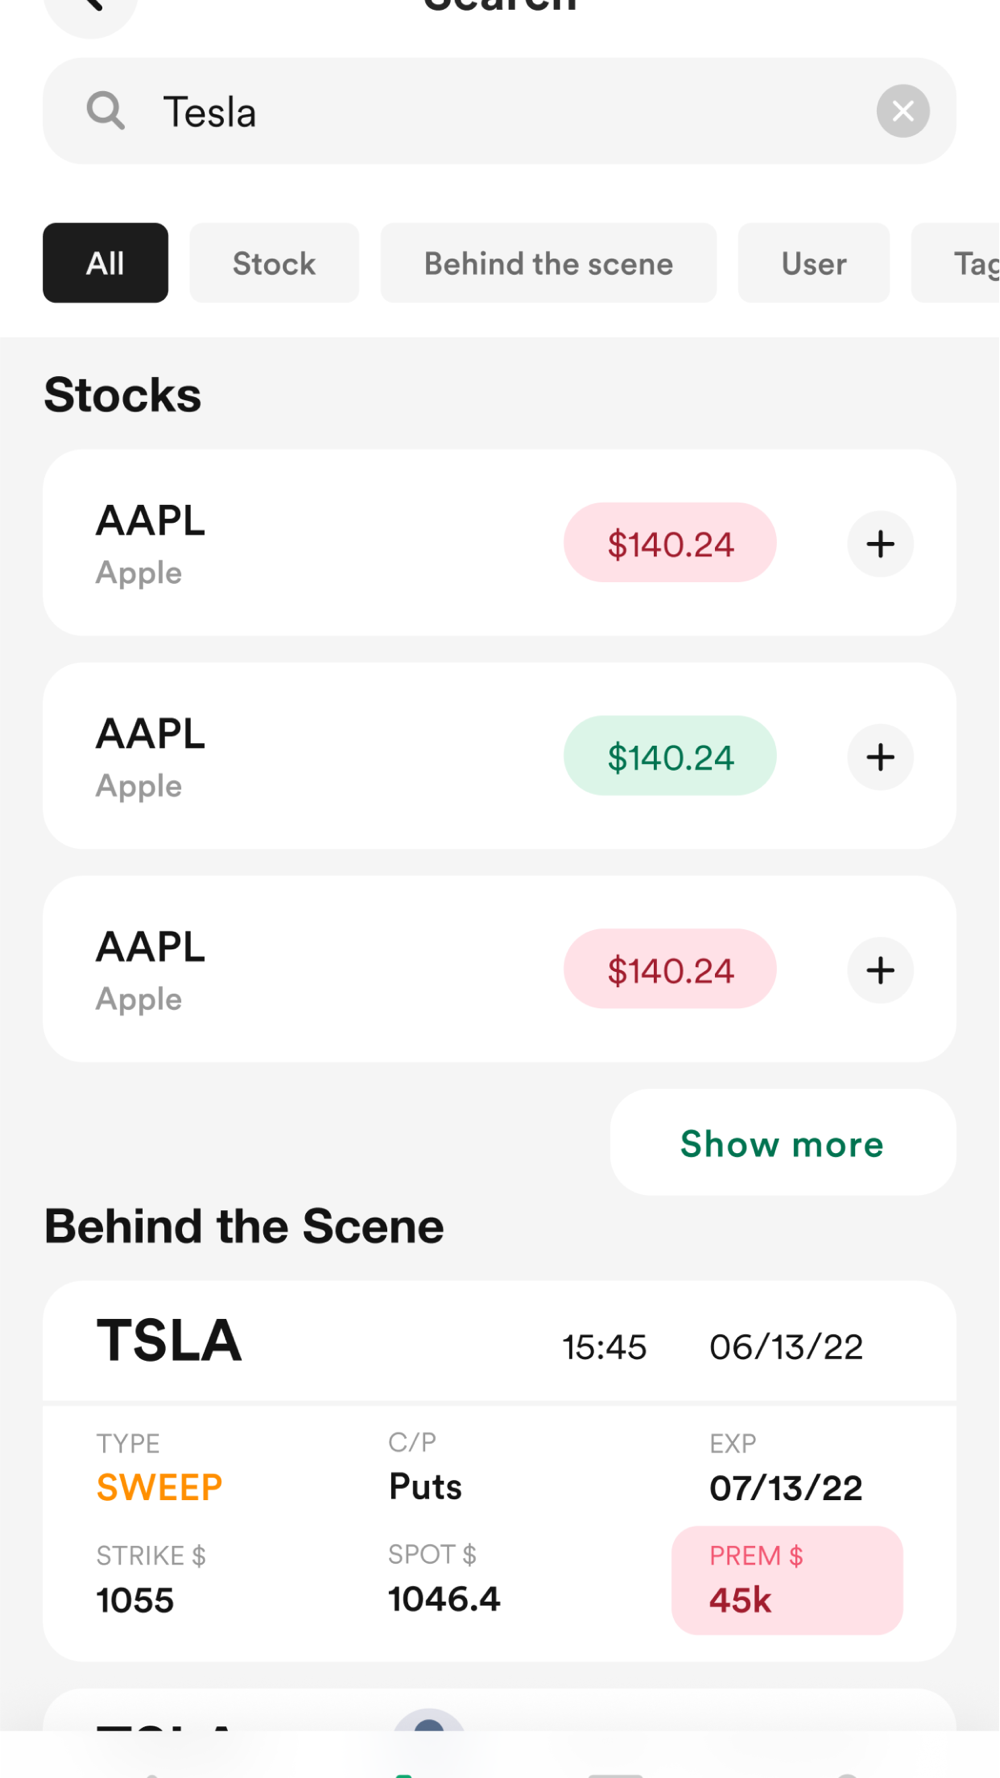Switch to the Stock filter tab

[274, 263]
